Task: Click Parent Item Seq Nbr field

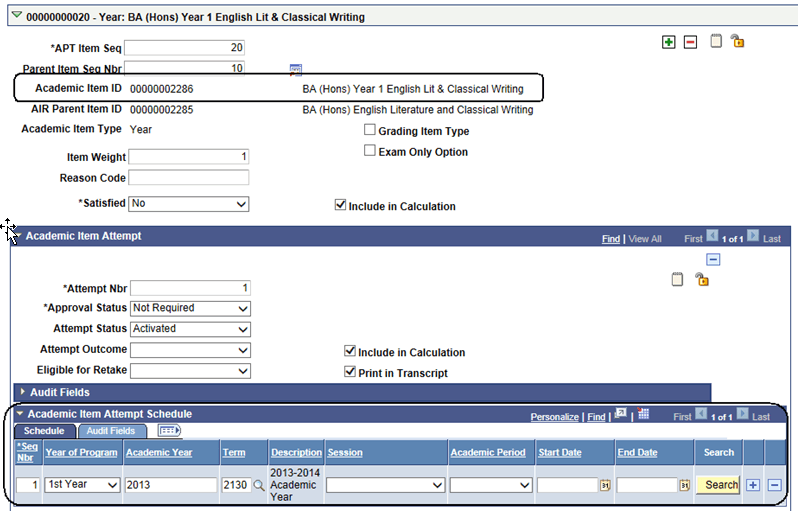Action: [184, 68]
